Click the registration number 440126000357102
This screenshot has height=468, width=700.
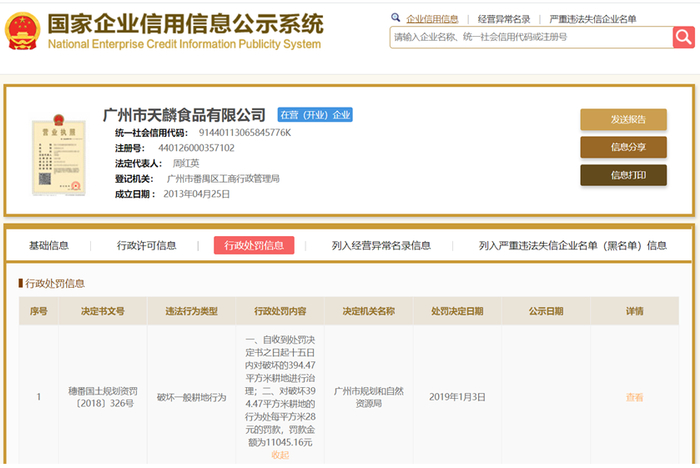pos(196,148)
